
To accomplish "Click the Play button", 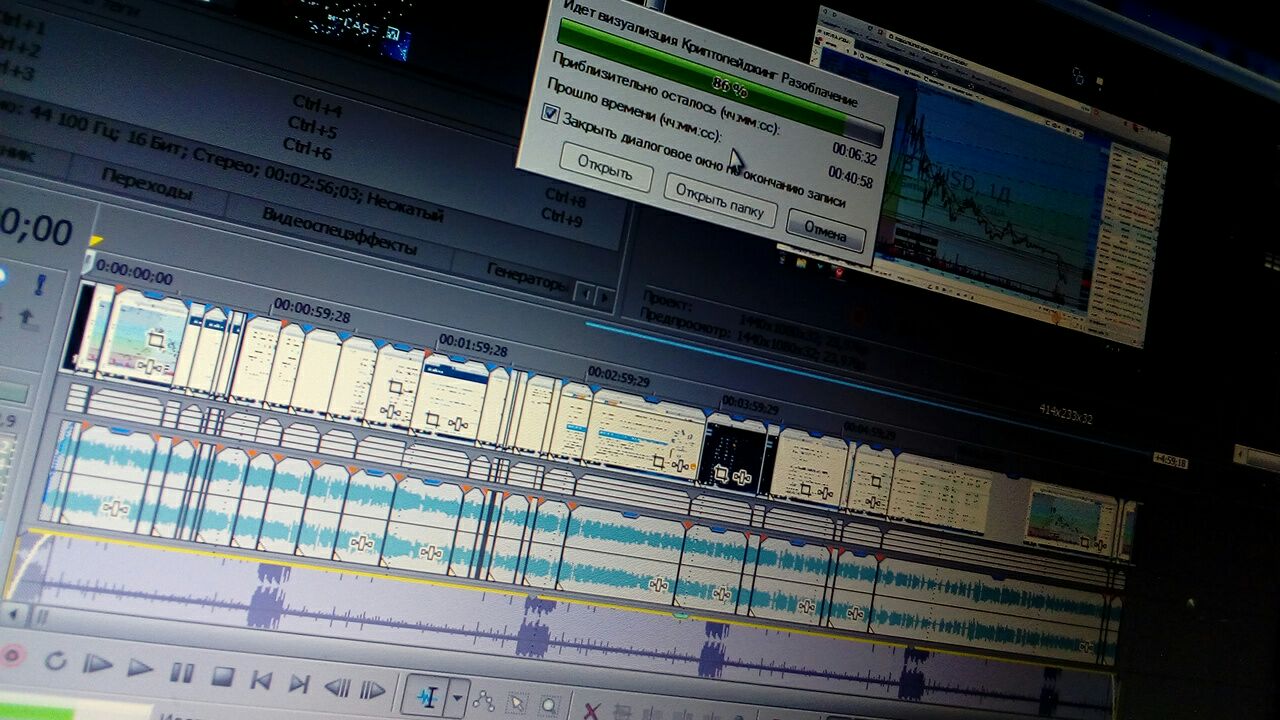I will pos(140,667).
